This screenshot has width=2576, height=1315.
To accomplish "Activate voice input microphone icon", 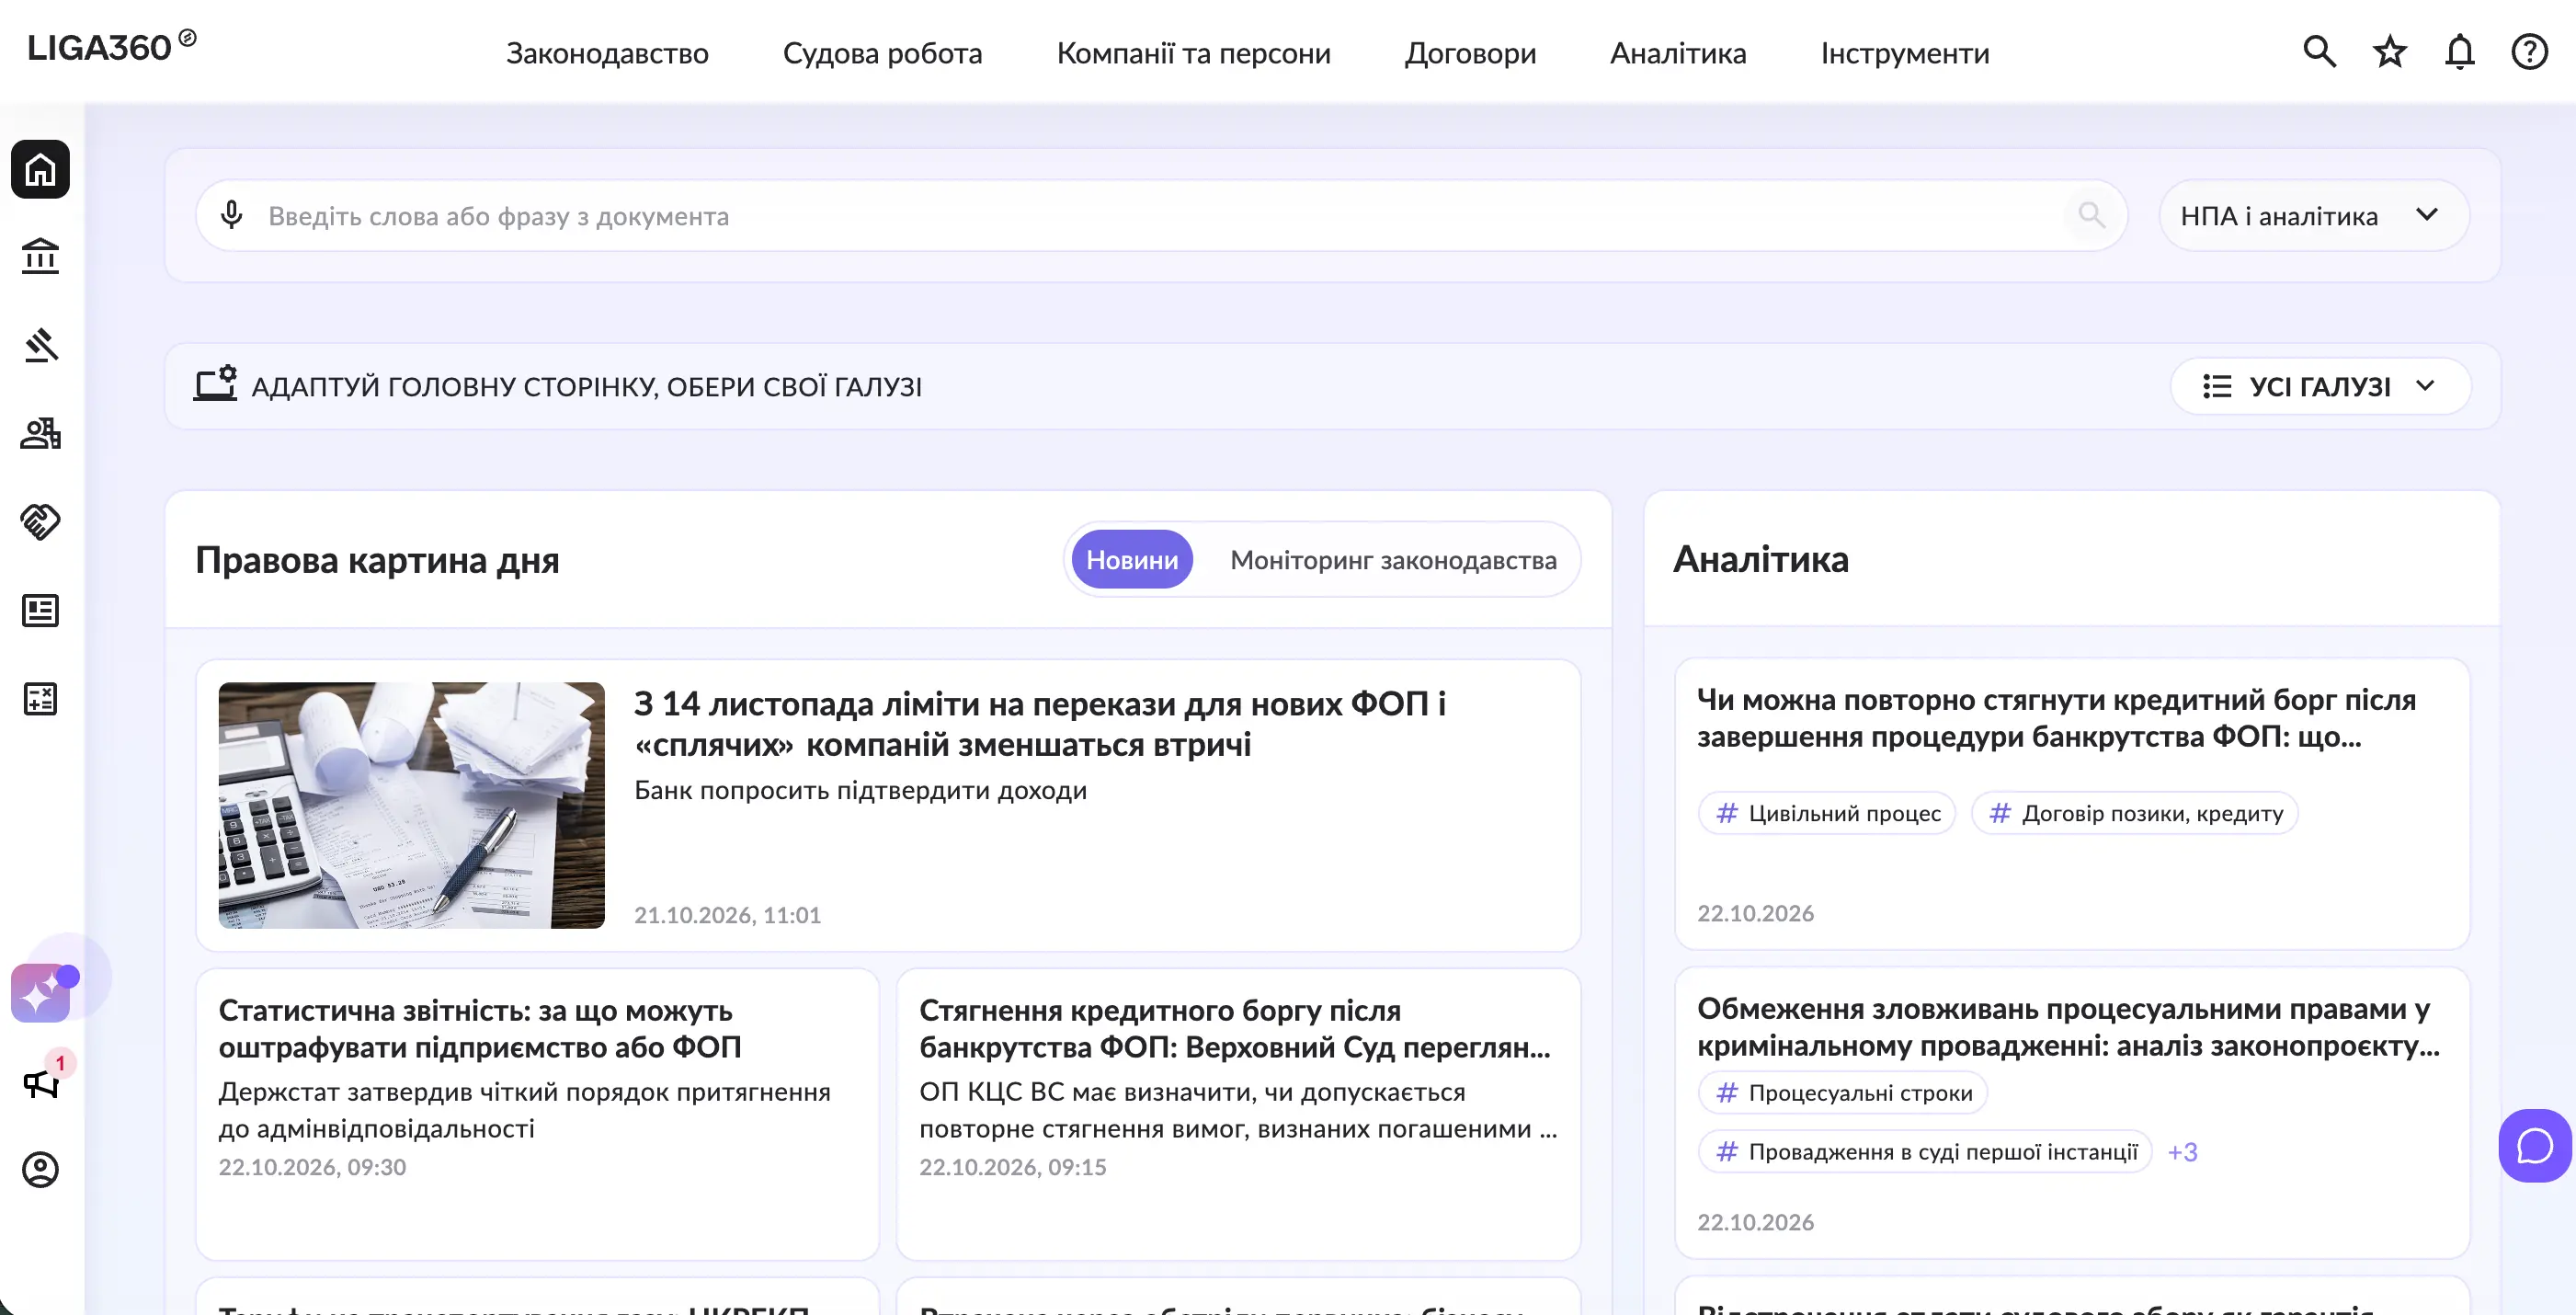I will [232, 215].
